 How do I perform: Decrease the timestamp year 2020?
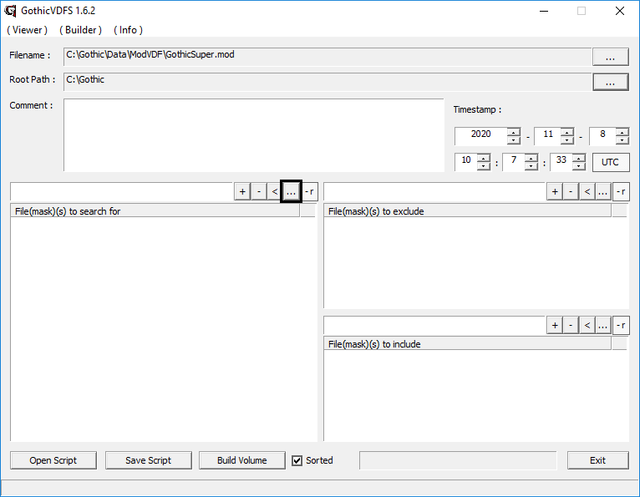(513, 140)
